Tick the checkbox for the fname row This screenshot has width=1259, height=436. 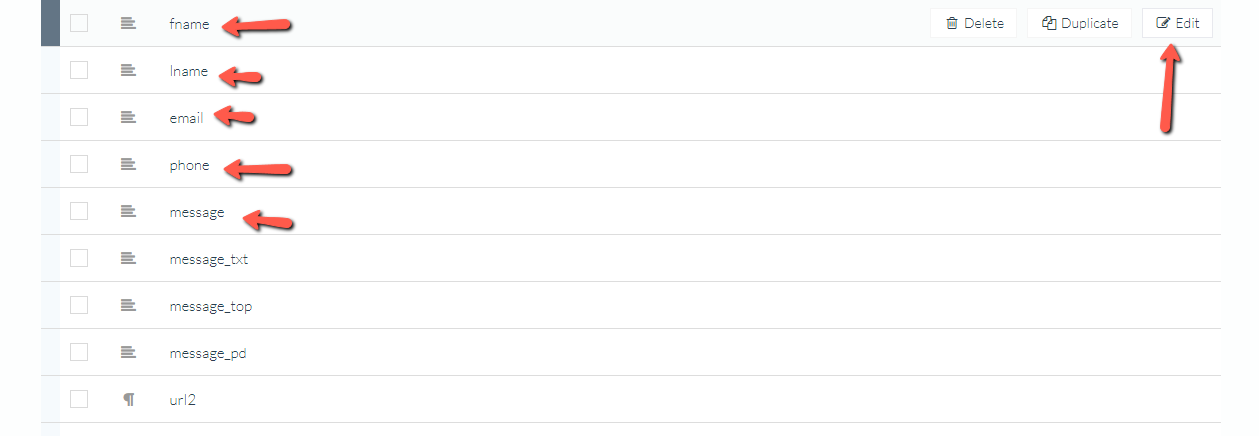(79, 23)
